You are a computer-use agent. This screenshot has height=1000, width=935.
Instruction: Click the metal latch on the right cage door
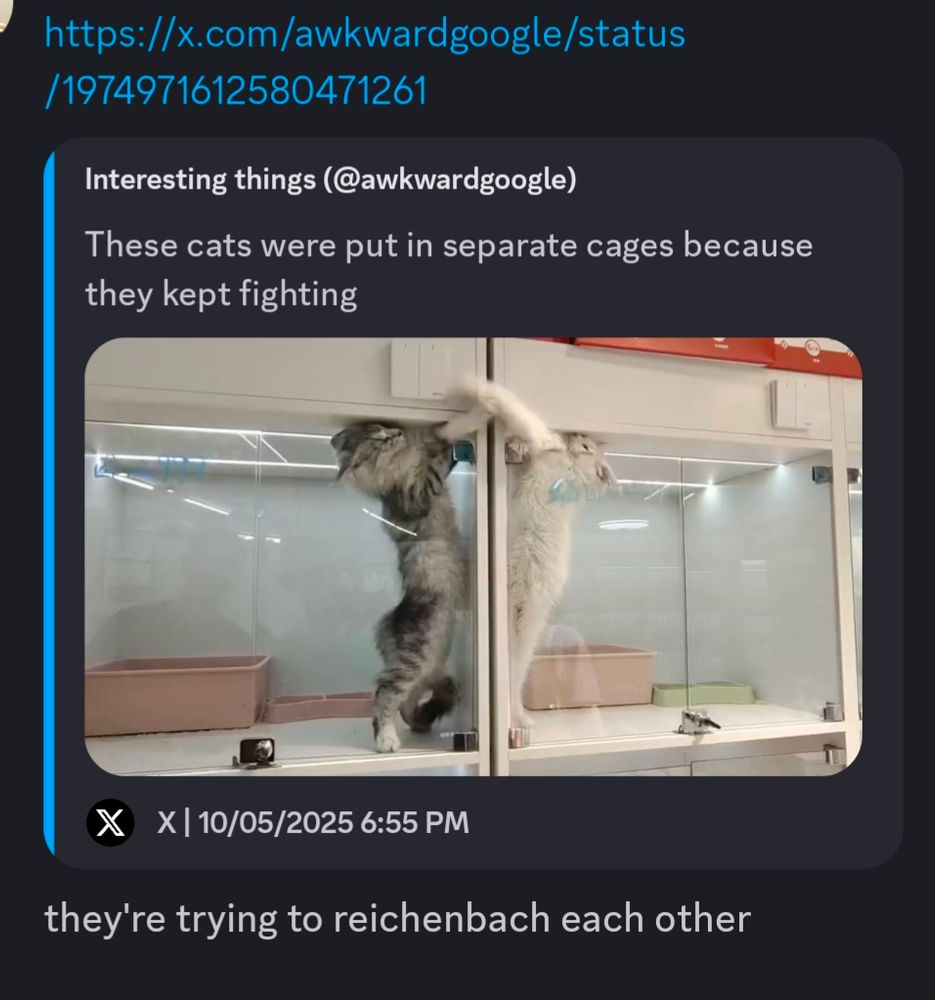pos(698,722)
